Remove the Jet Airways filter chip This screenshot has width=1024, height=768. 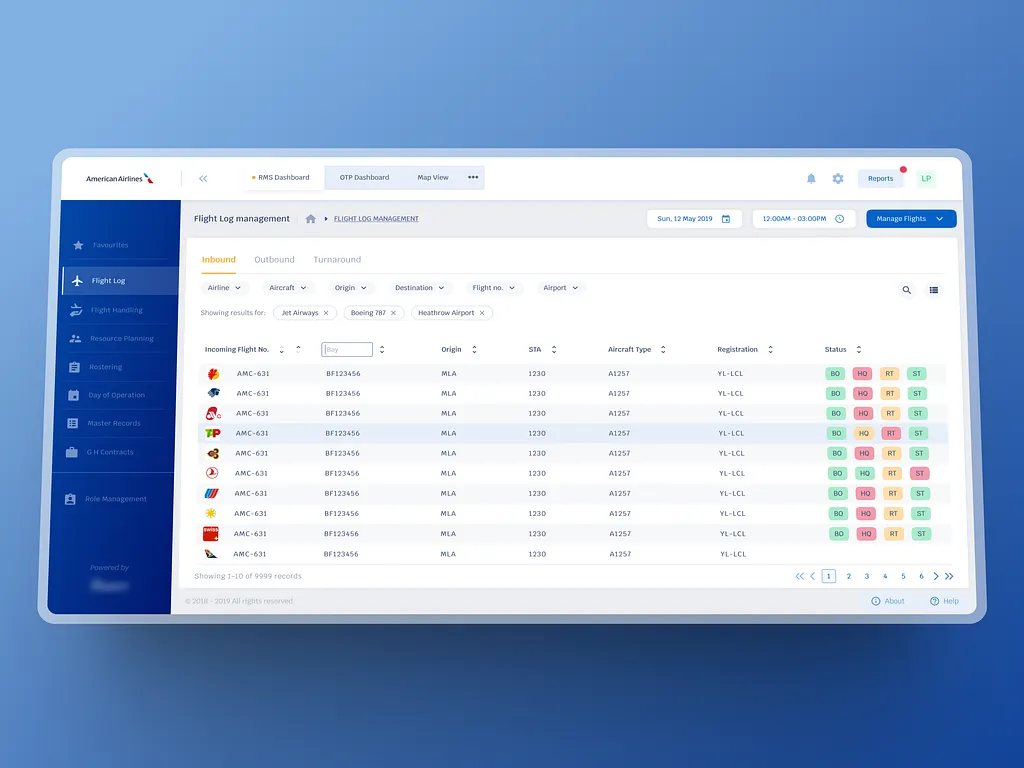coord(326,313)
